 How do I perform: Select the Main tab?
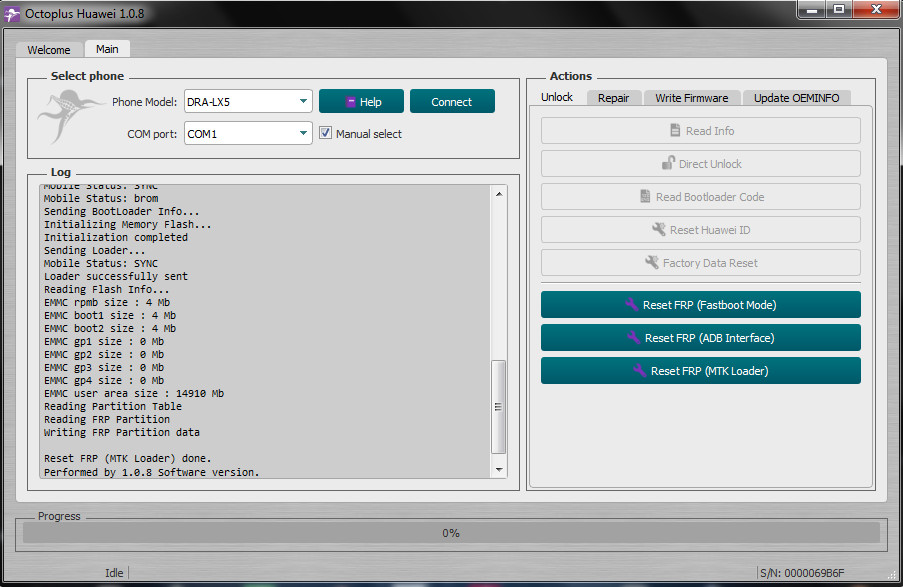click(107, 49)
